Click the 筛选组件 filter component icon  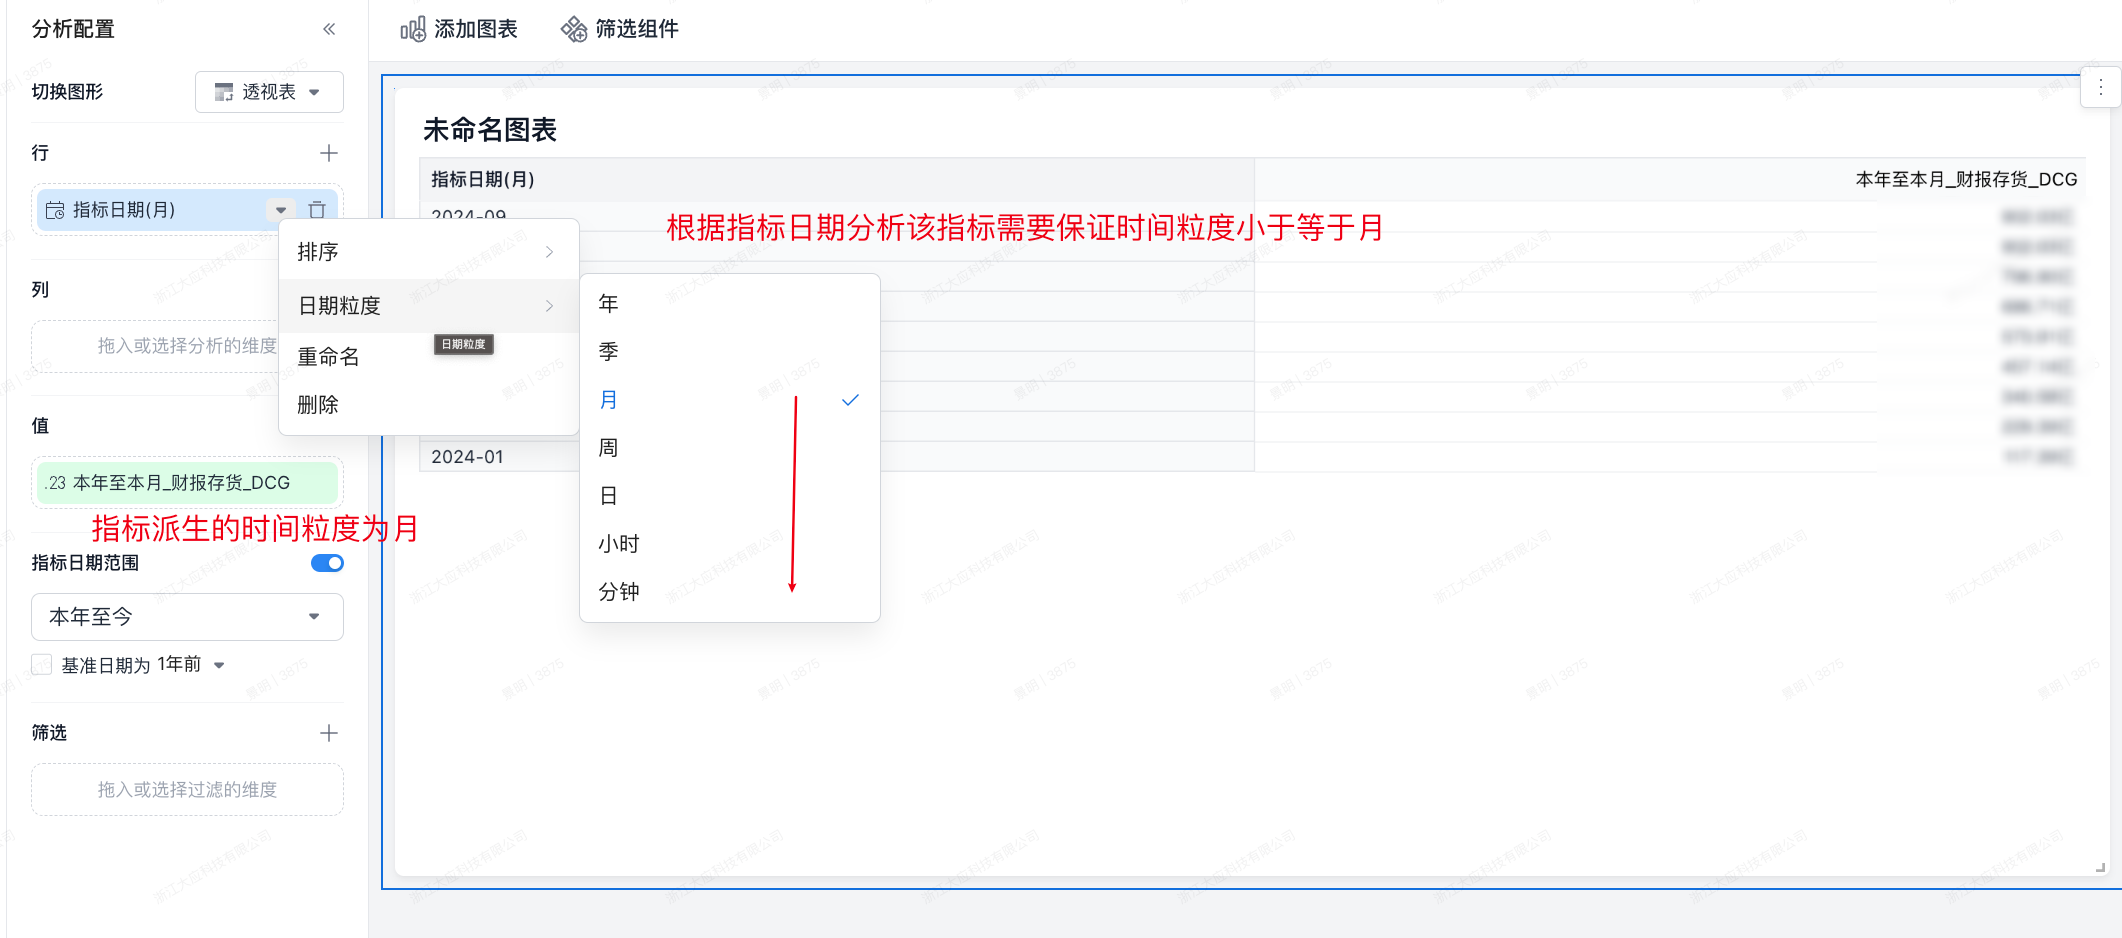pos(574,29)
